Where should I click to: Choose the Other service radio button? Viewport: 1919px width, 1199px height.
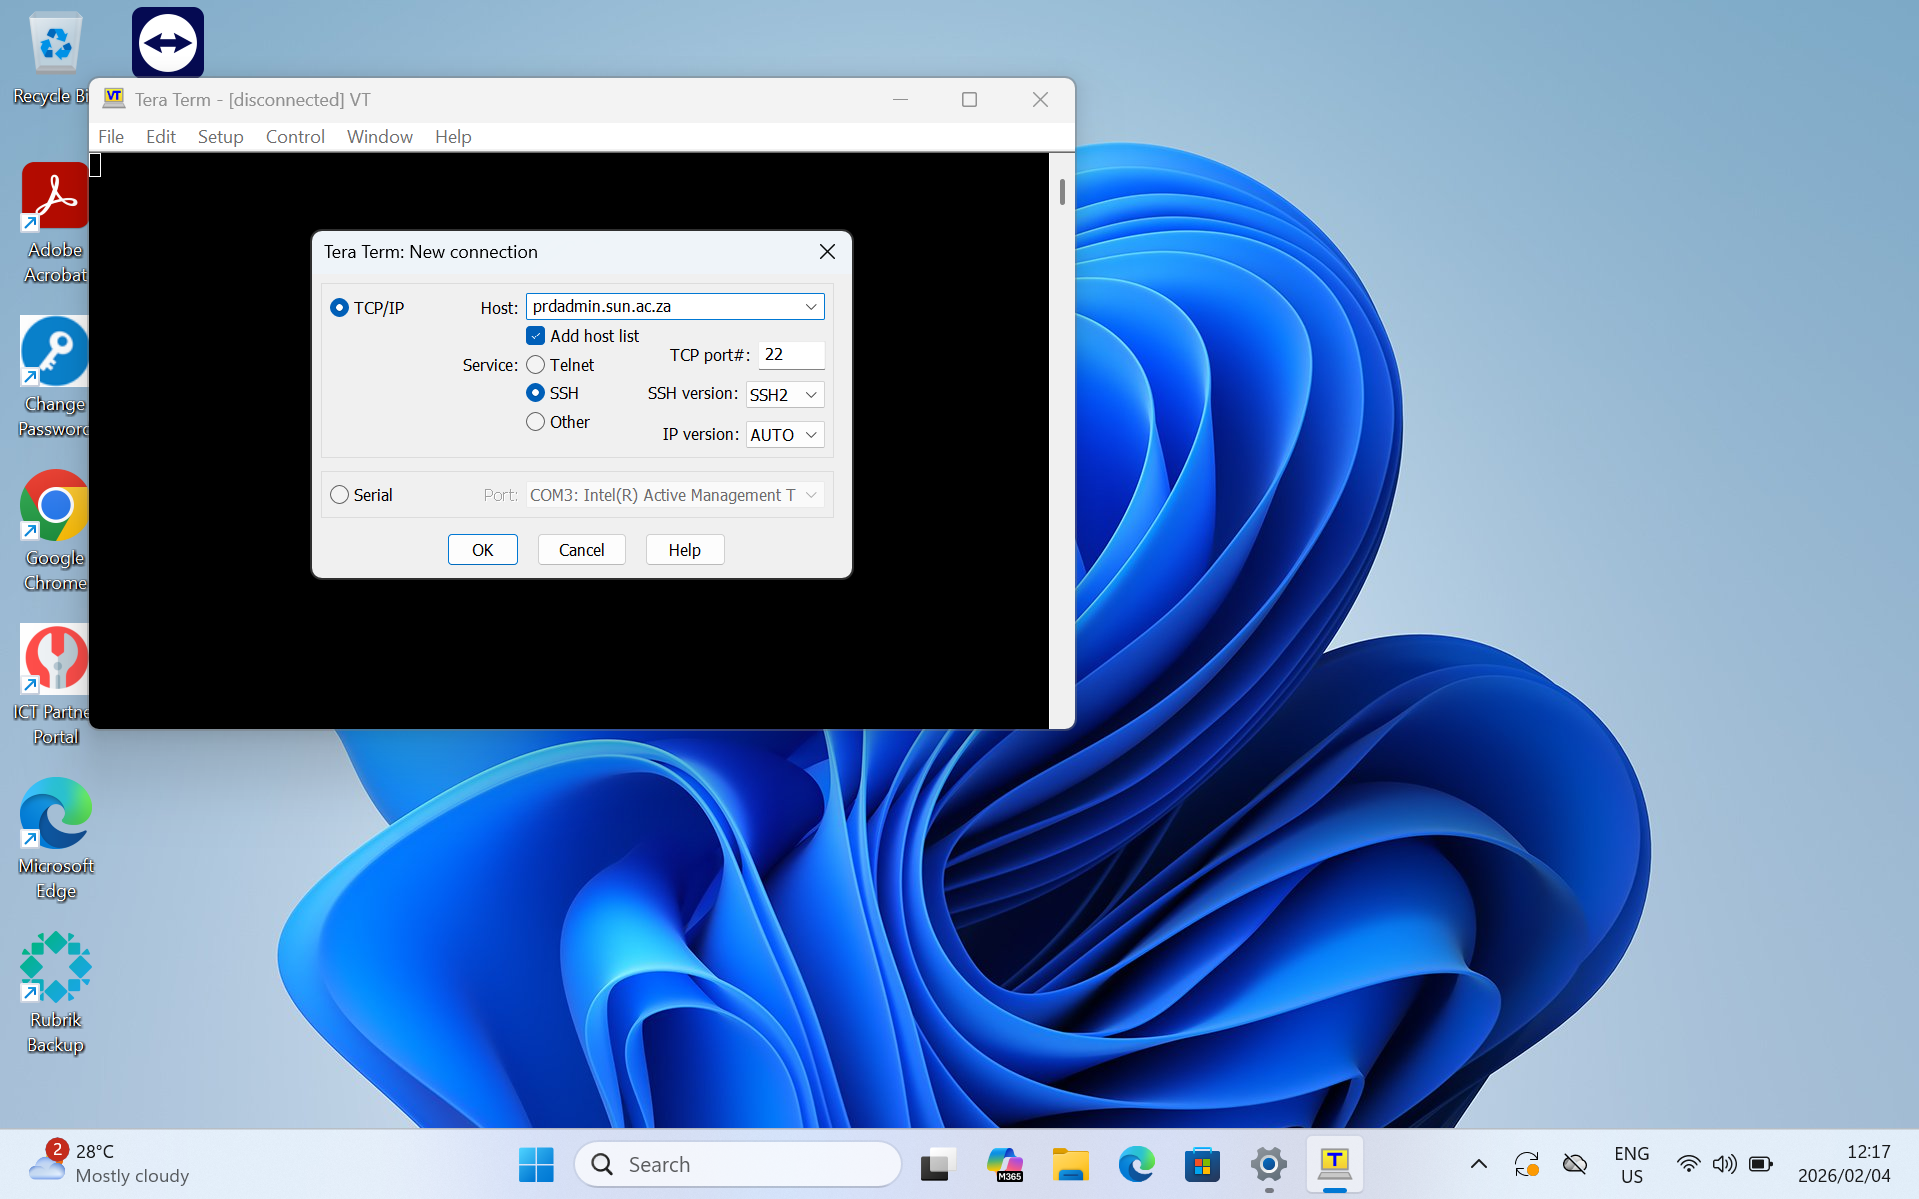point(536,422)
